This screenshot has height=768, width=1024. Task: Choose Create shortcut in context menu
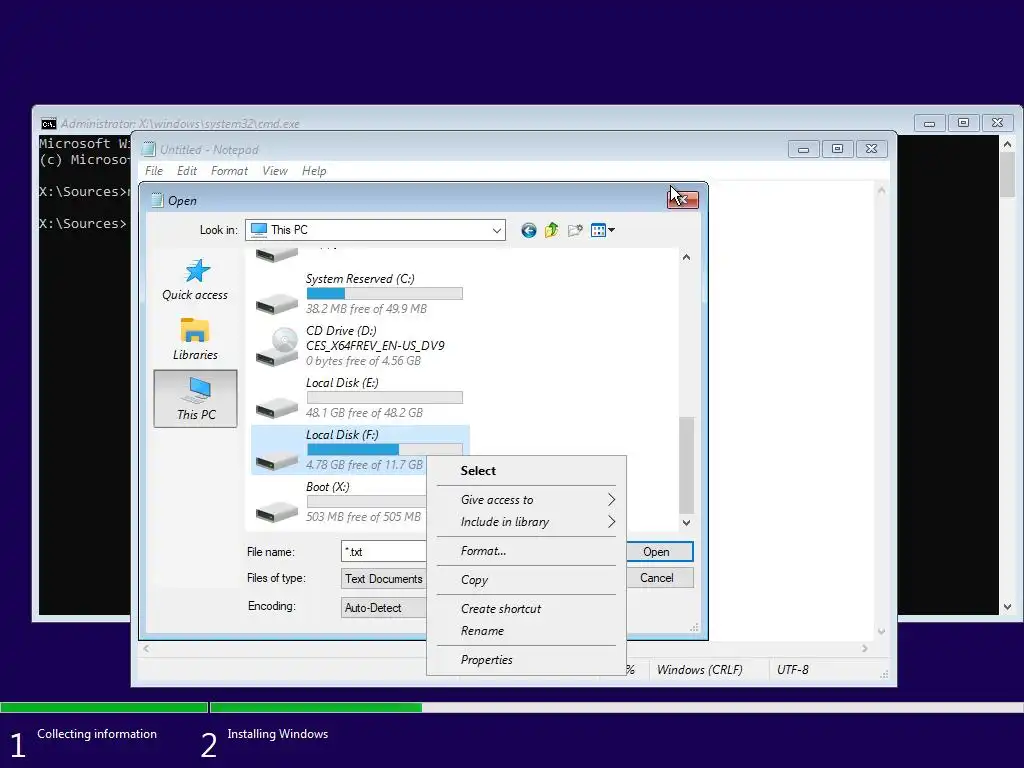526,609
